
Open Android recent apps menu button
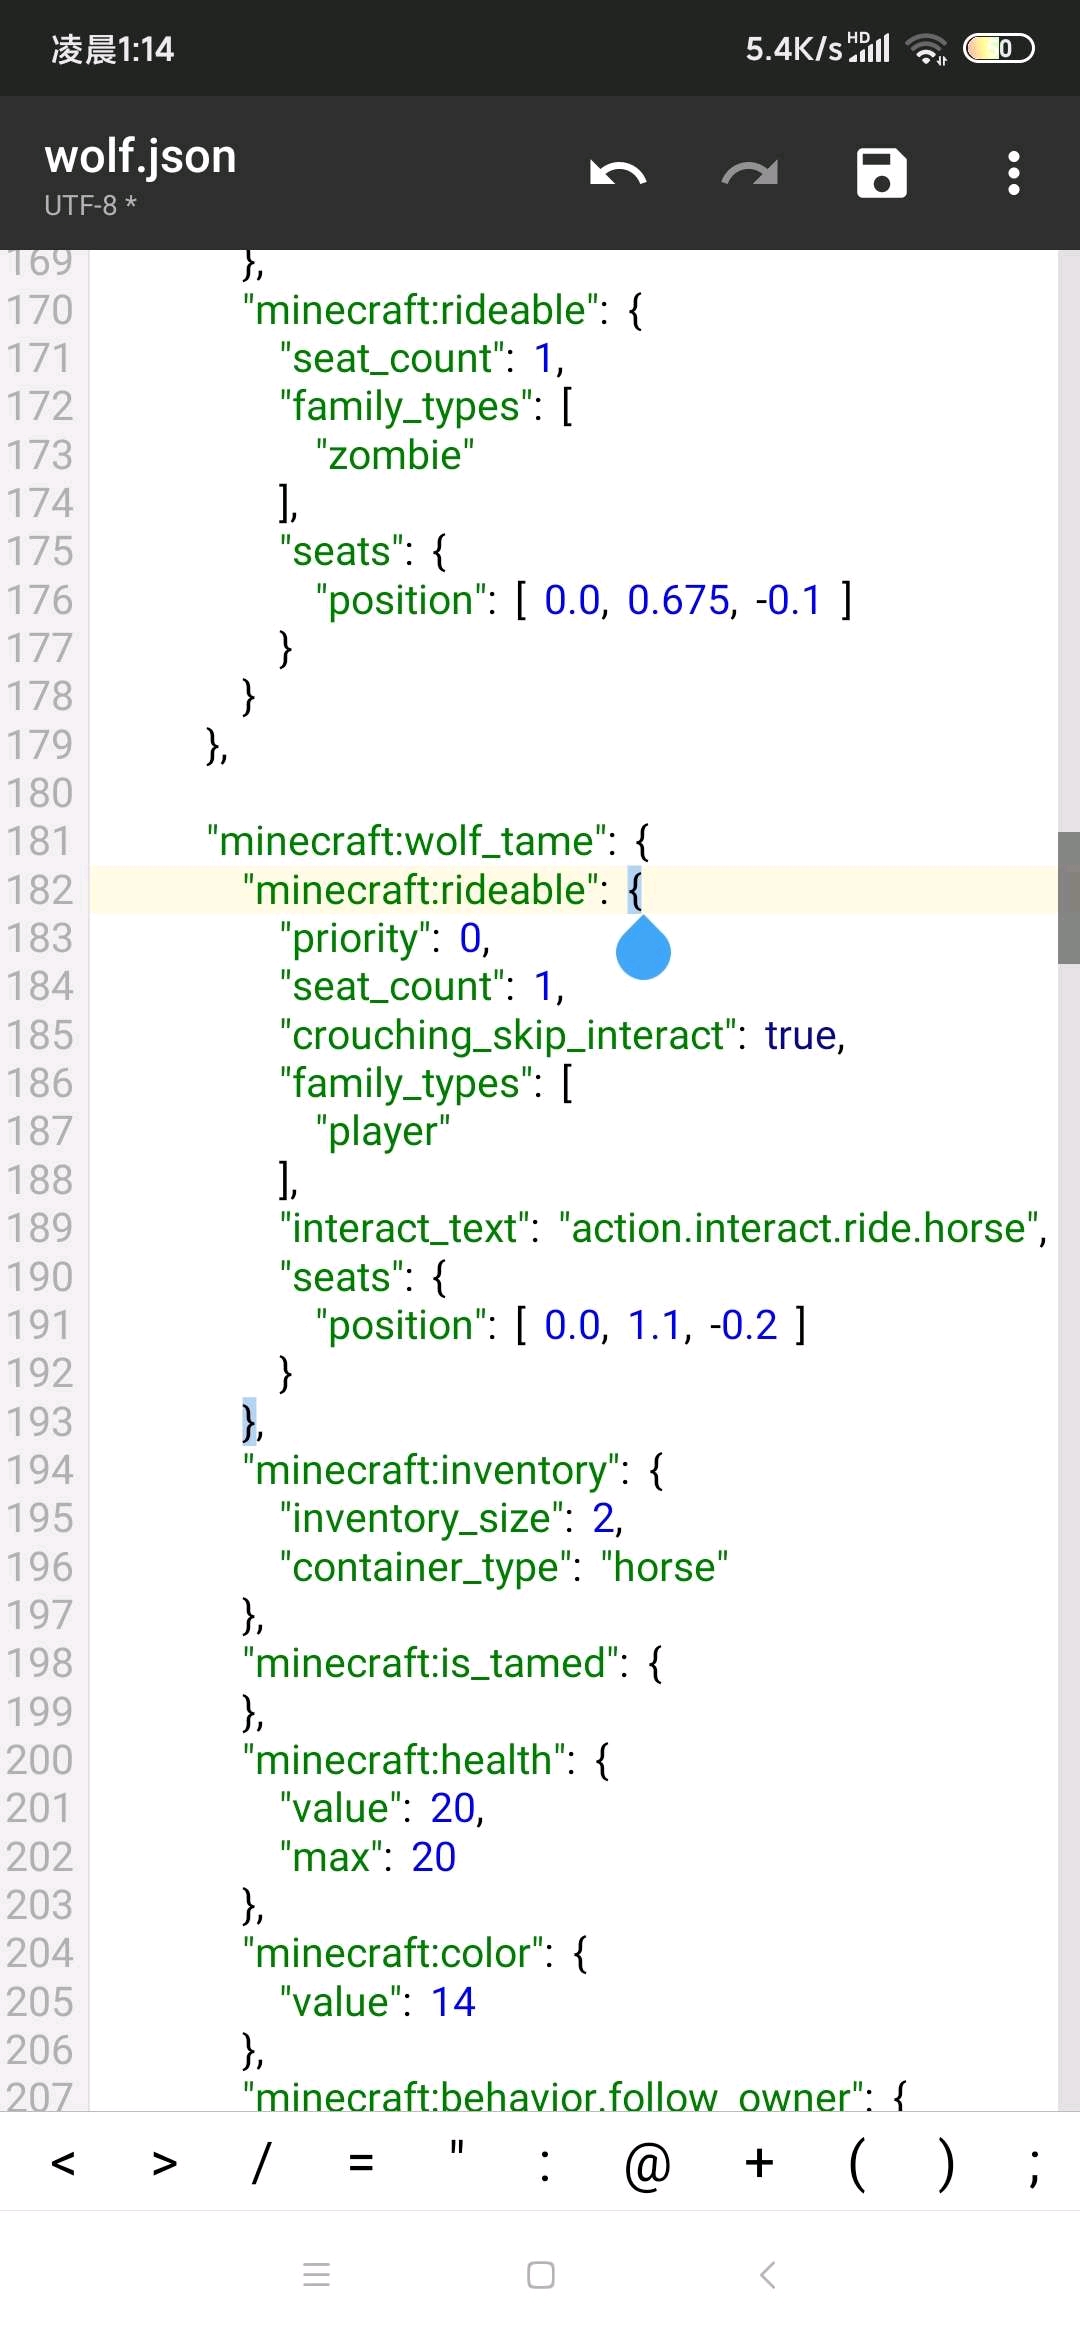[x=316, y=2275]
